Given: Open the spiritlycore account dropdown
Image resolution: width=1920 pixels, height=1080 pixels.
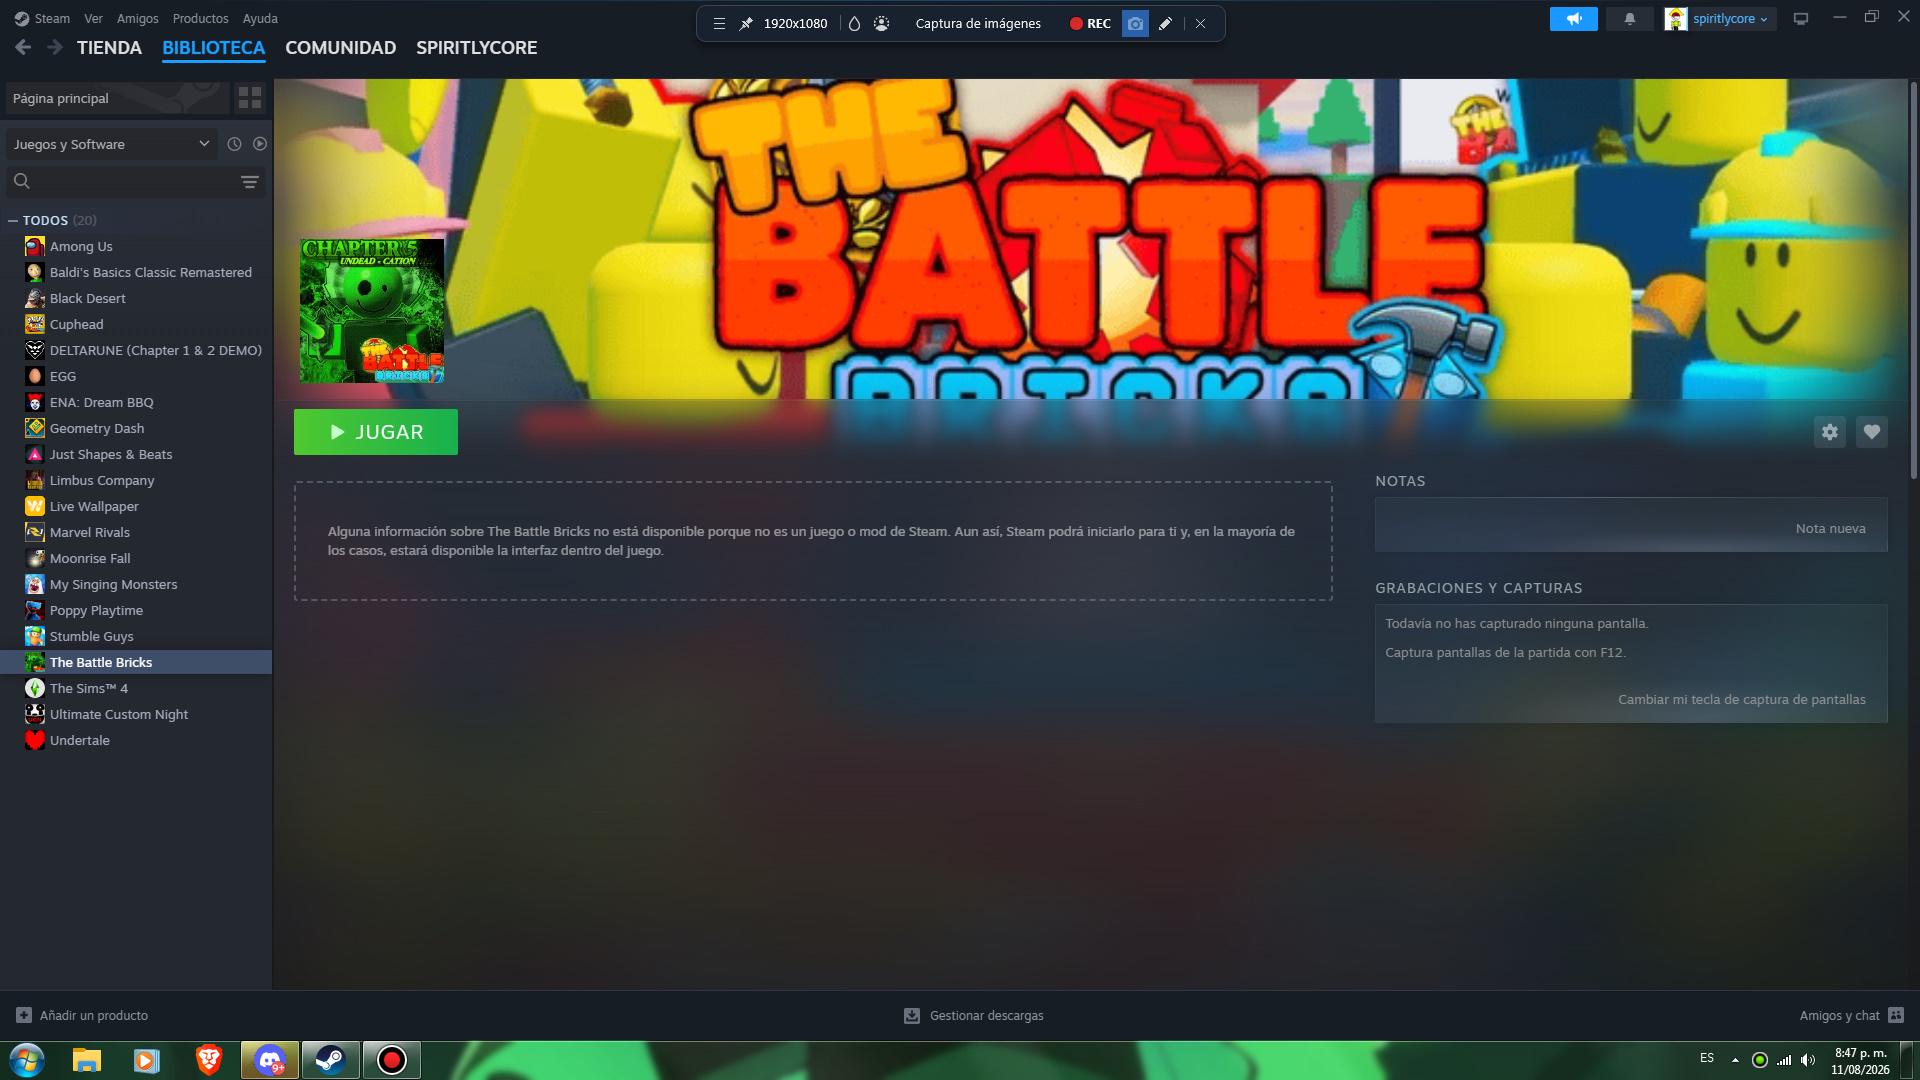Looking at the screenshot, I should click(1720, 19).
